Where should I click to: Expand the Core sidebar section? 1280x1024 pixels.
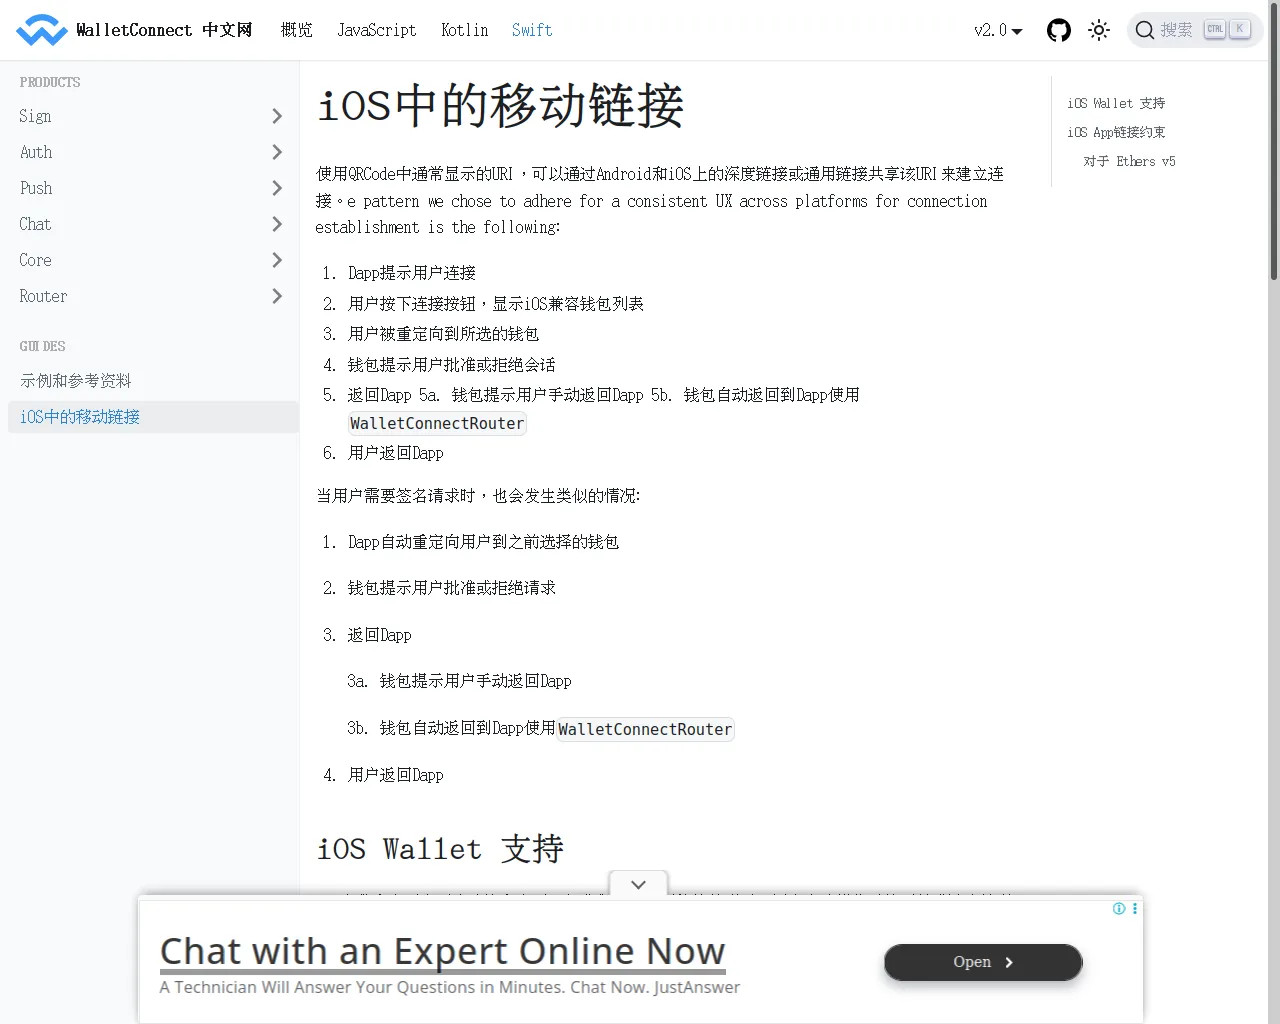[277, 260]
